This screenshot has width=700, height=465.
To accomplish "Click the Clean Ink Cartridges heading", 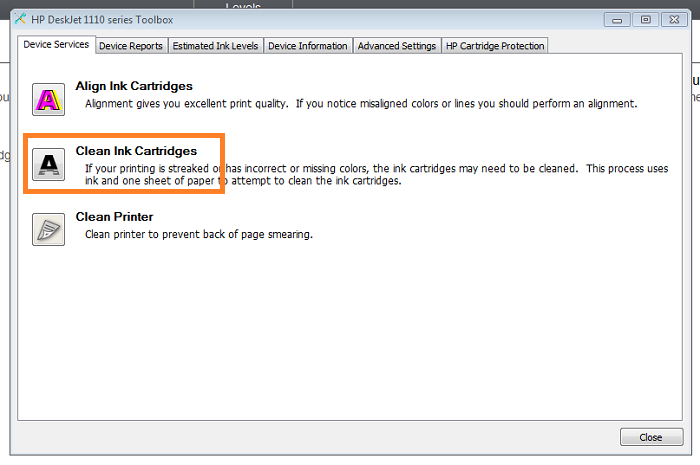I will (136, 151).
